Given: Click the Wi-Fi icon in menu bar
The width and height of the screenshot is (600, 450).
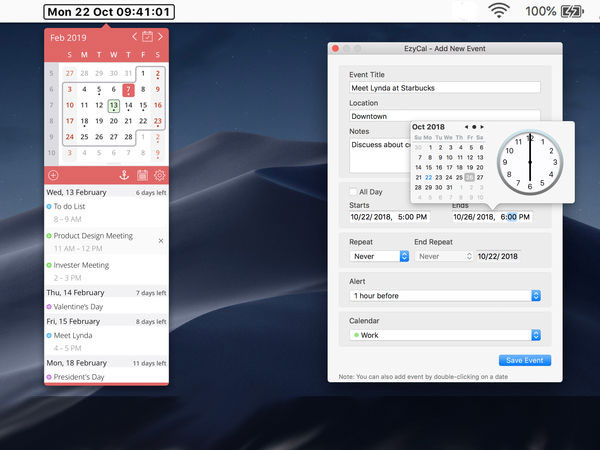Looking at the screenshot, I should coord(499,11).
